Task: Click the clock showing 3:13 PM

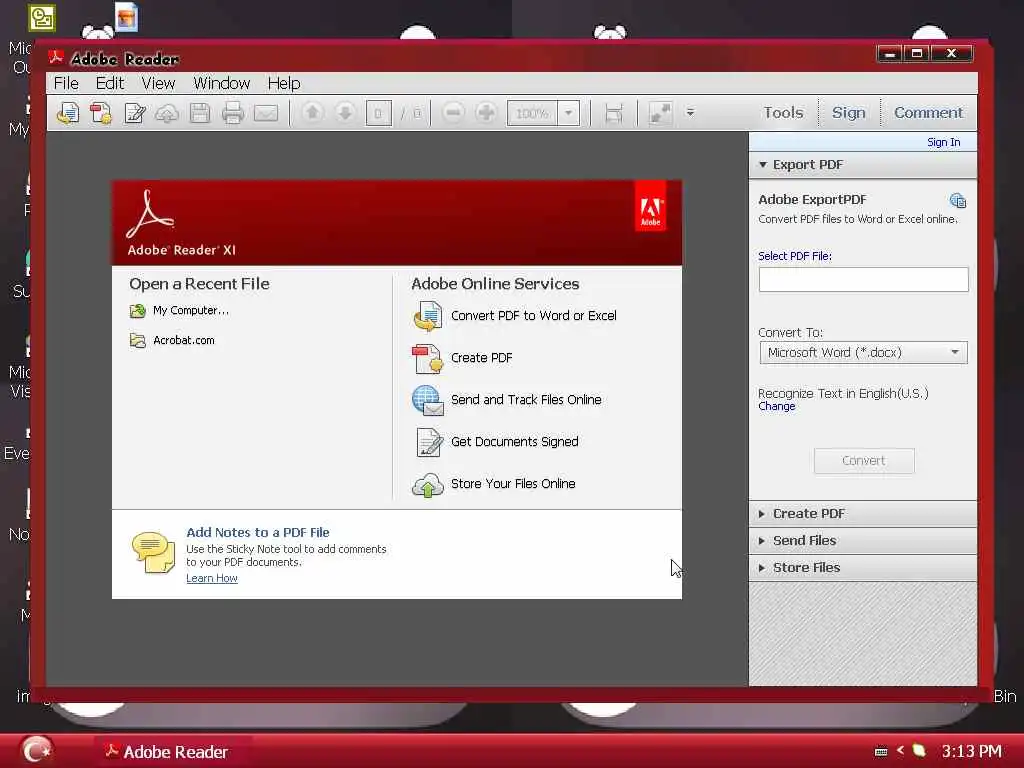Action: 971,752
